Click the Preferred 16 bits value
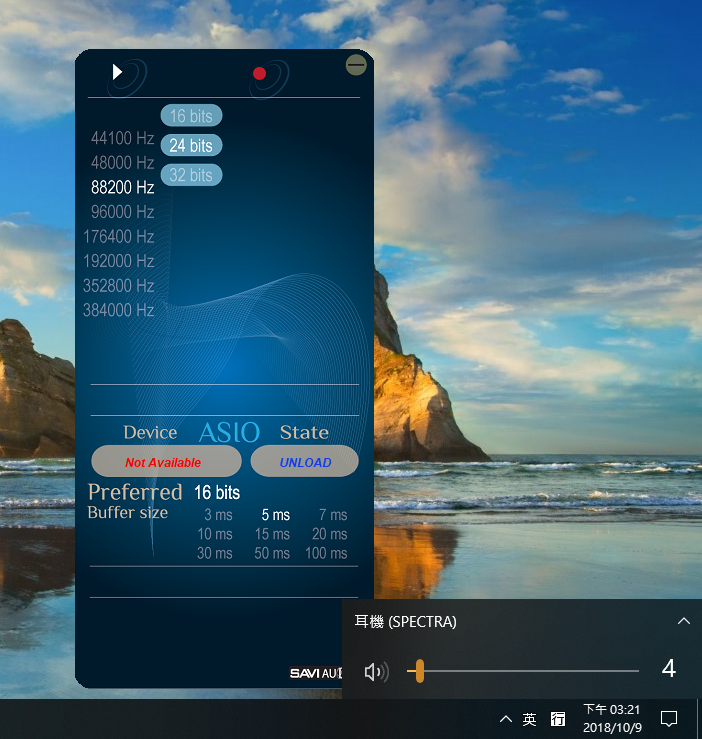Image resolution: width=702 pixels, height=739 pixels. [217, 493]
